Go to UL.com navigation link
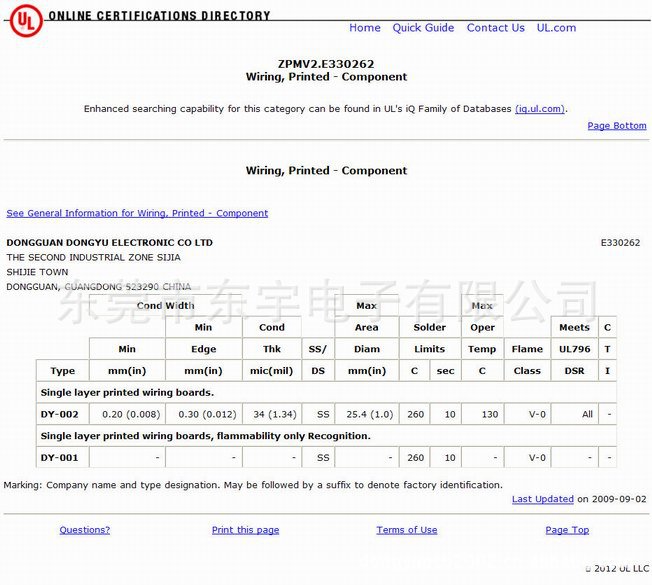Image resolution: width=652 pixels, height=585 pixels. pyautogui.click(x=556, y=28)
